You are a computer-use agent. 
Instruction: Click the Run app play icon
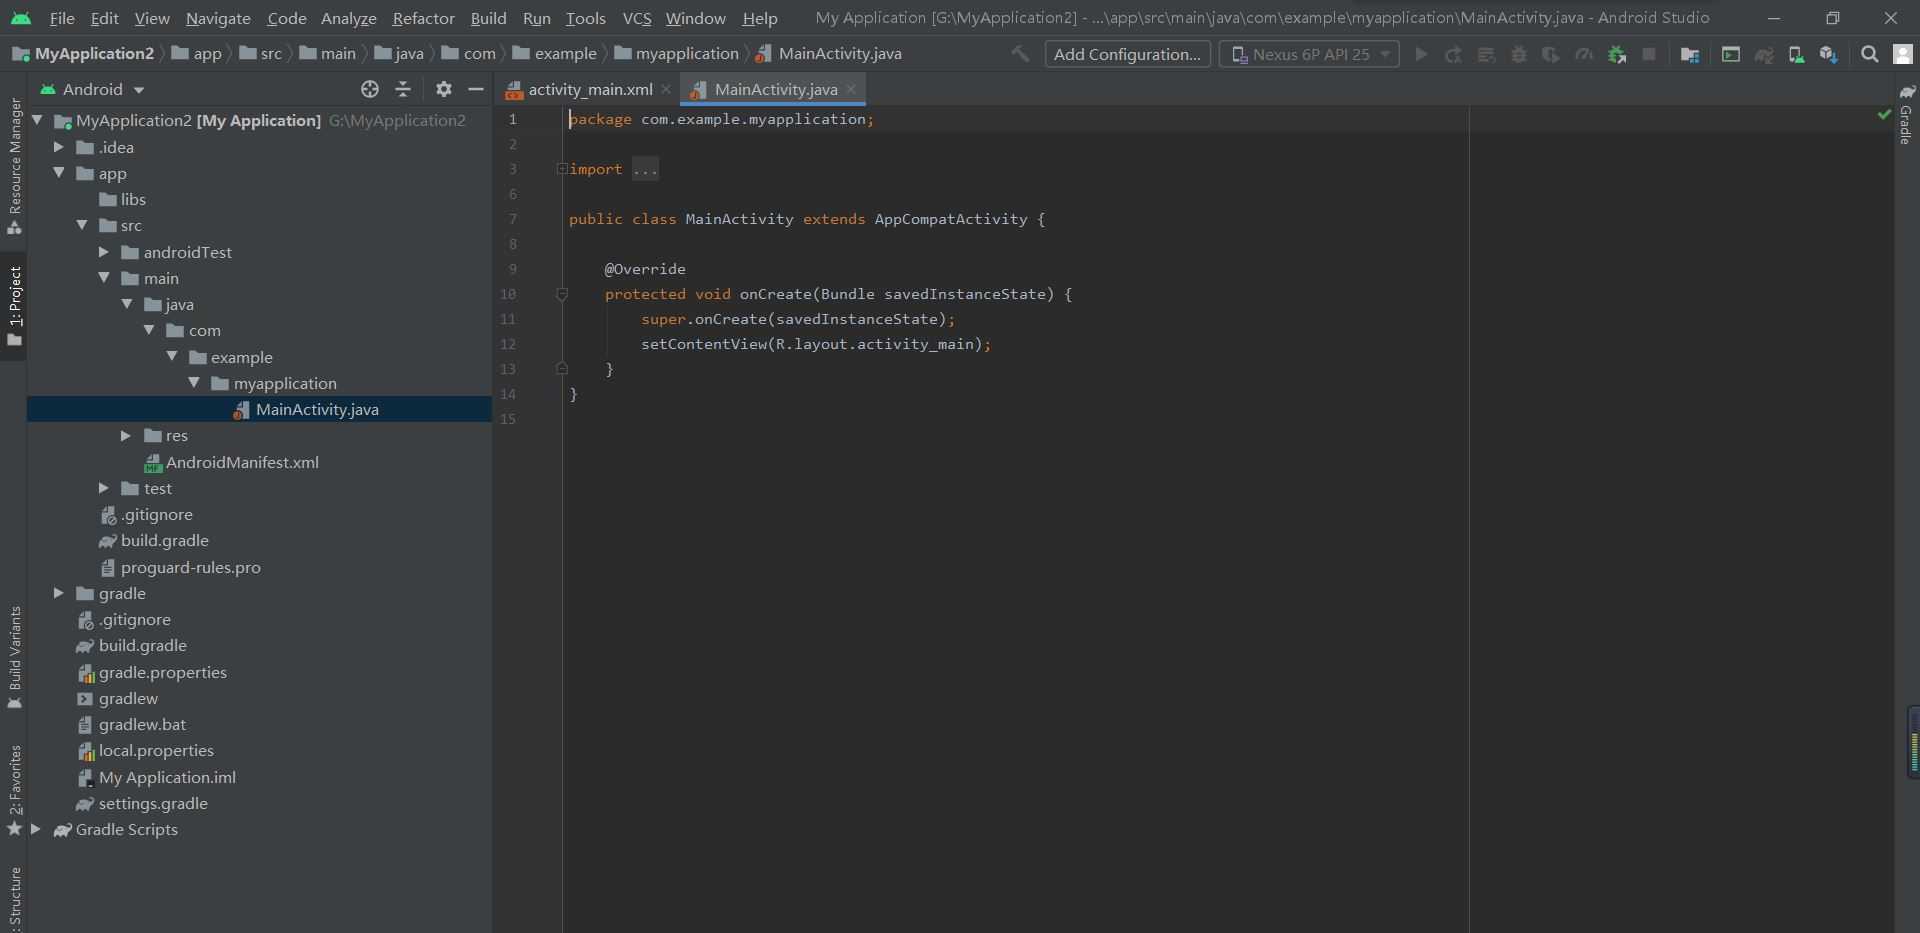(x=1421, y=54)
